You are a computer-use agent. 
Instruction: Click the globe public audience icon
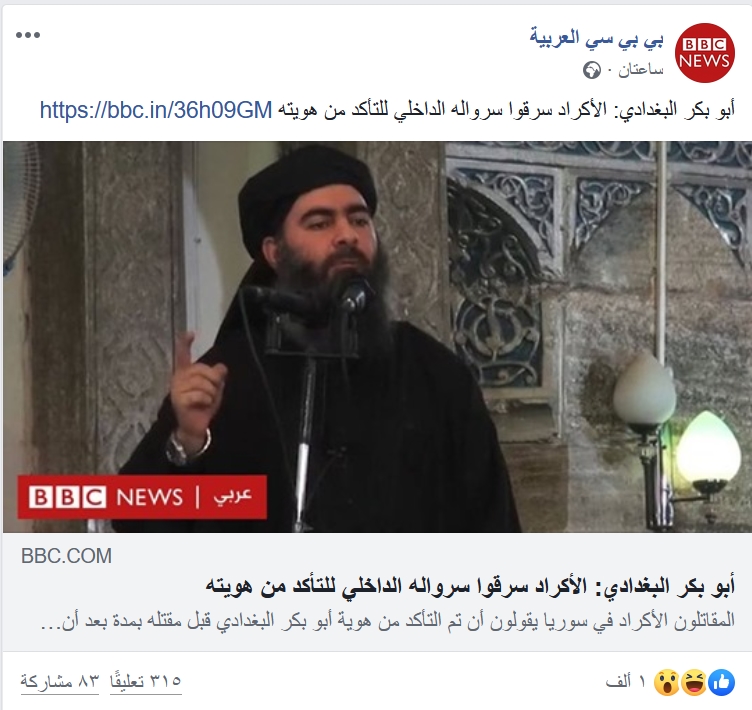[592, 70]
